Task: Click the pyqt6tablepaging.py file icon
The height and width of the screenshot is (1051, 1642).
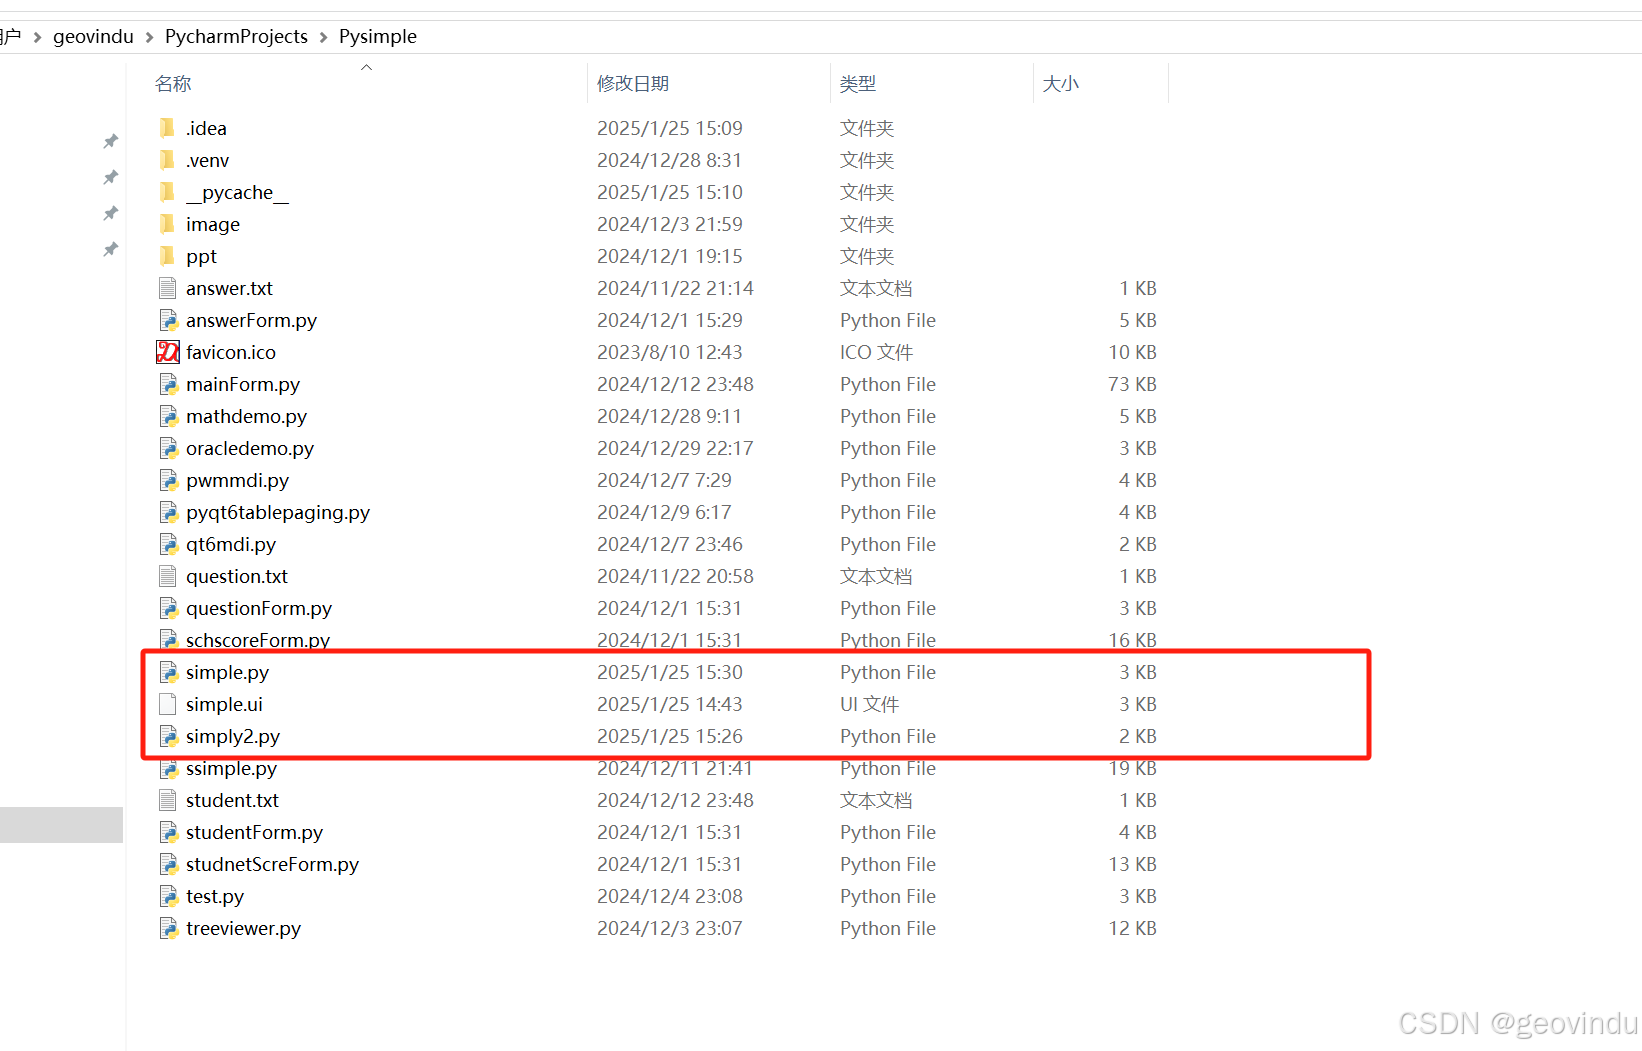Action: coord(168,512)
